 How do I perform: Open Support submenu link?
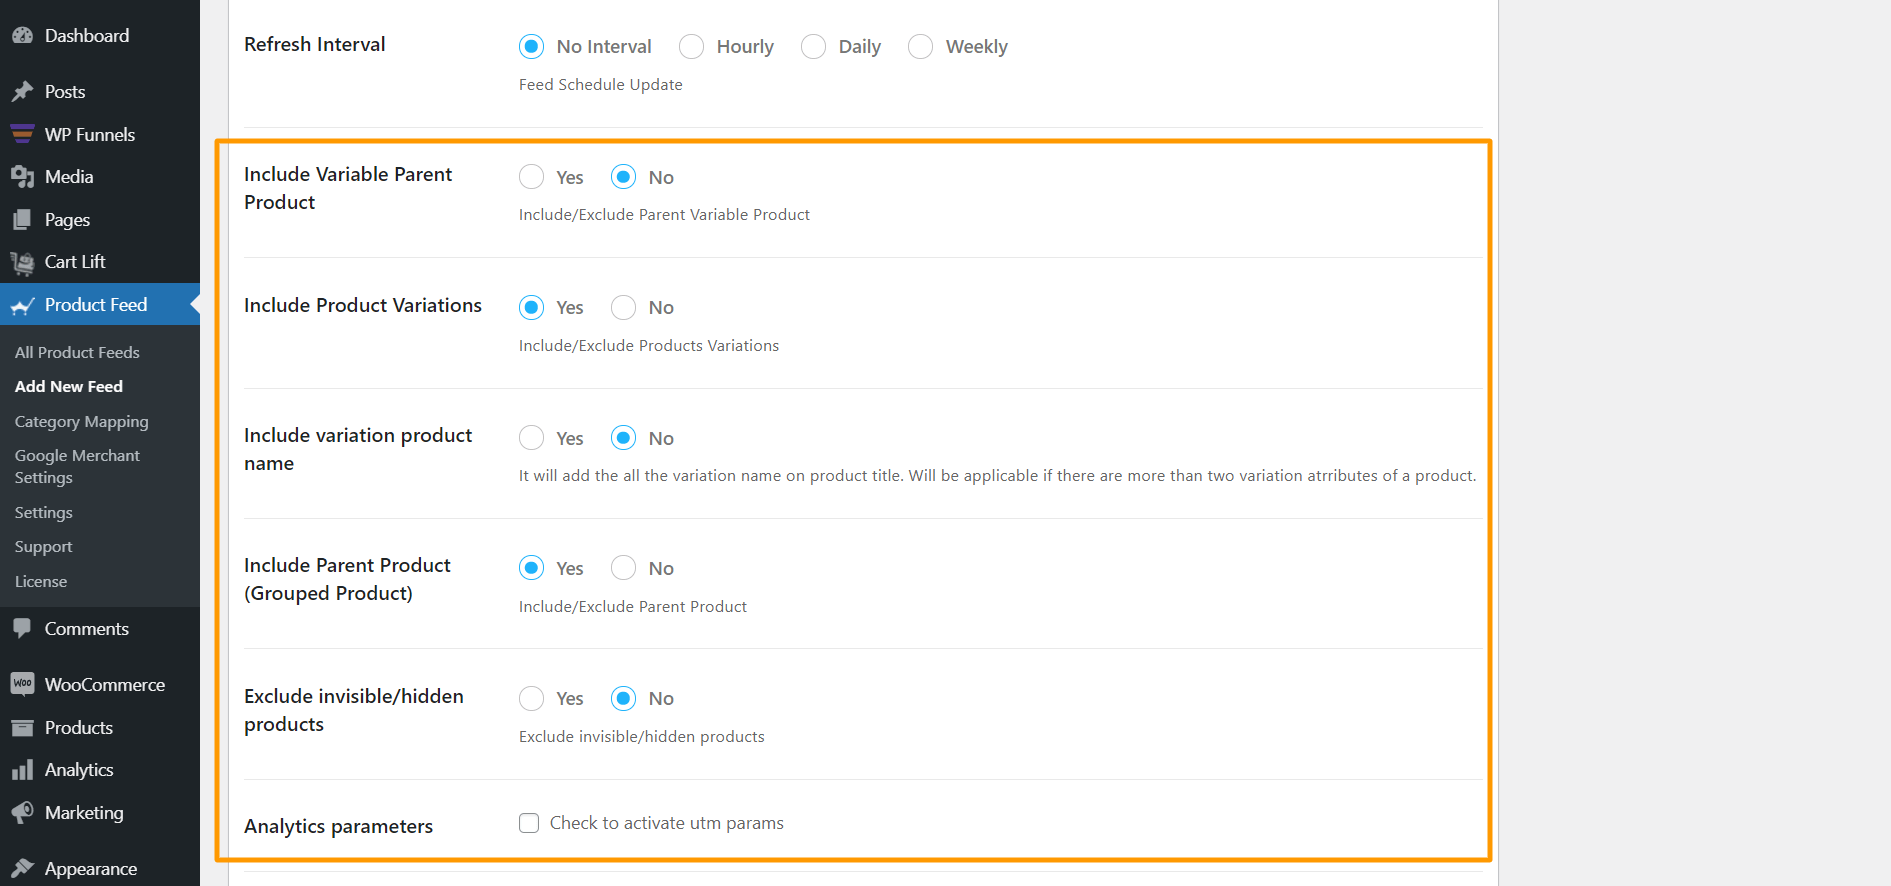coord(44,547)
